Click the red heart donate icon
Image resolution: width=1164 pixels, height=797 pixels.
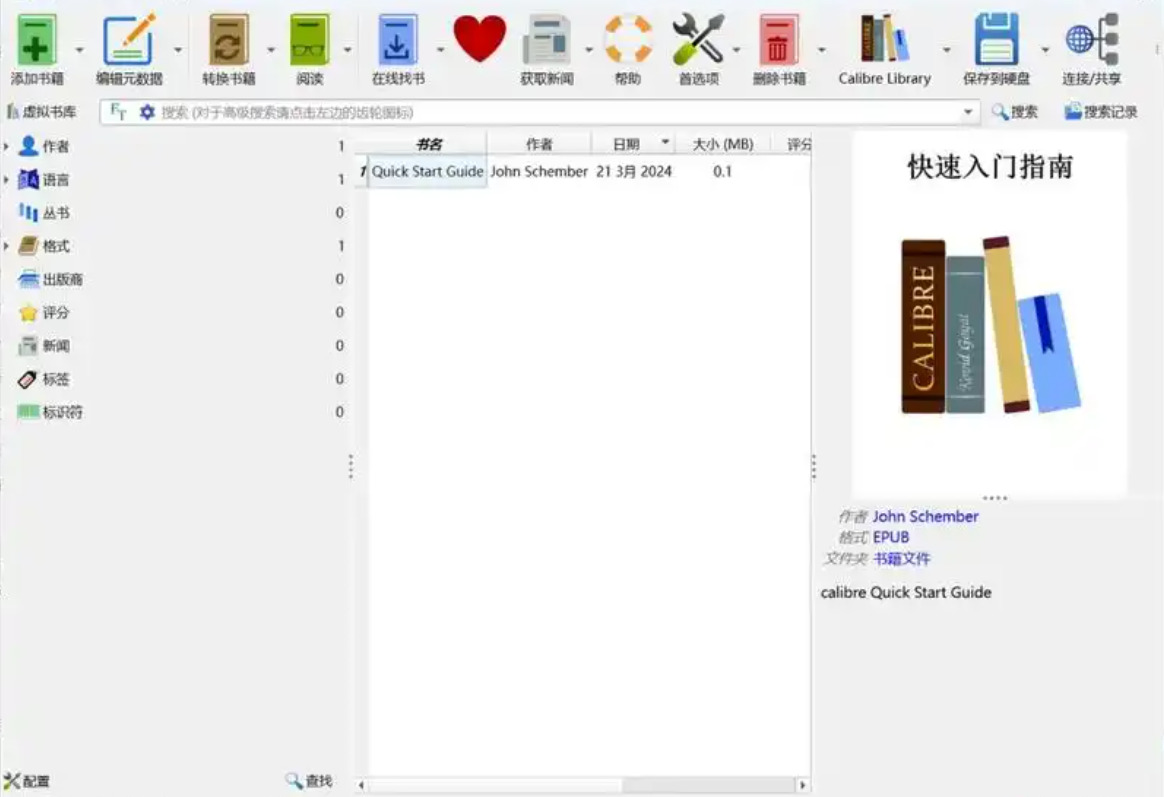[x=480, y=39]
